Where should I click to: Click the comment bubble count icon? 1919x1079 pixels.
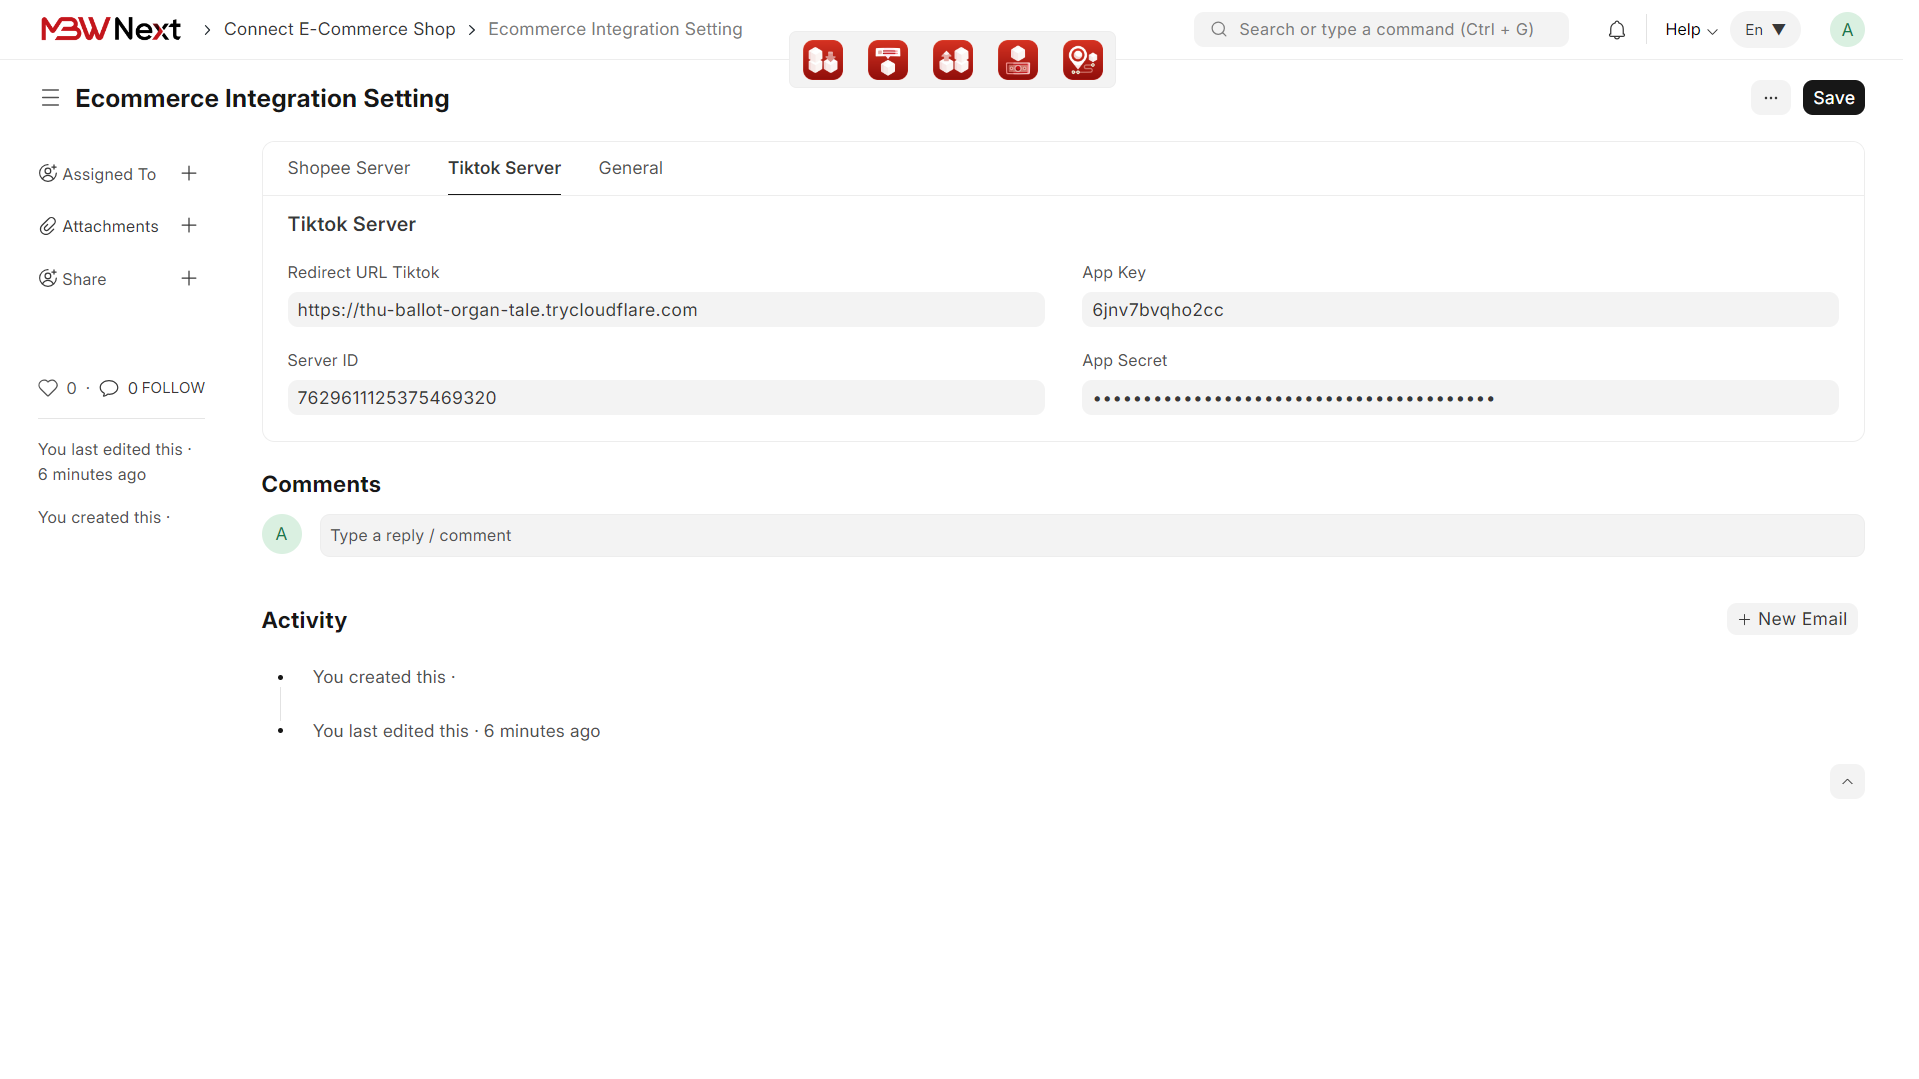coord(109,388)
